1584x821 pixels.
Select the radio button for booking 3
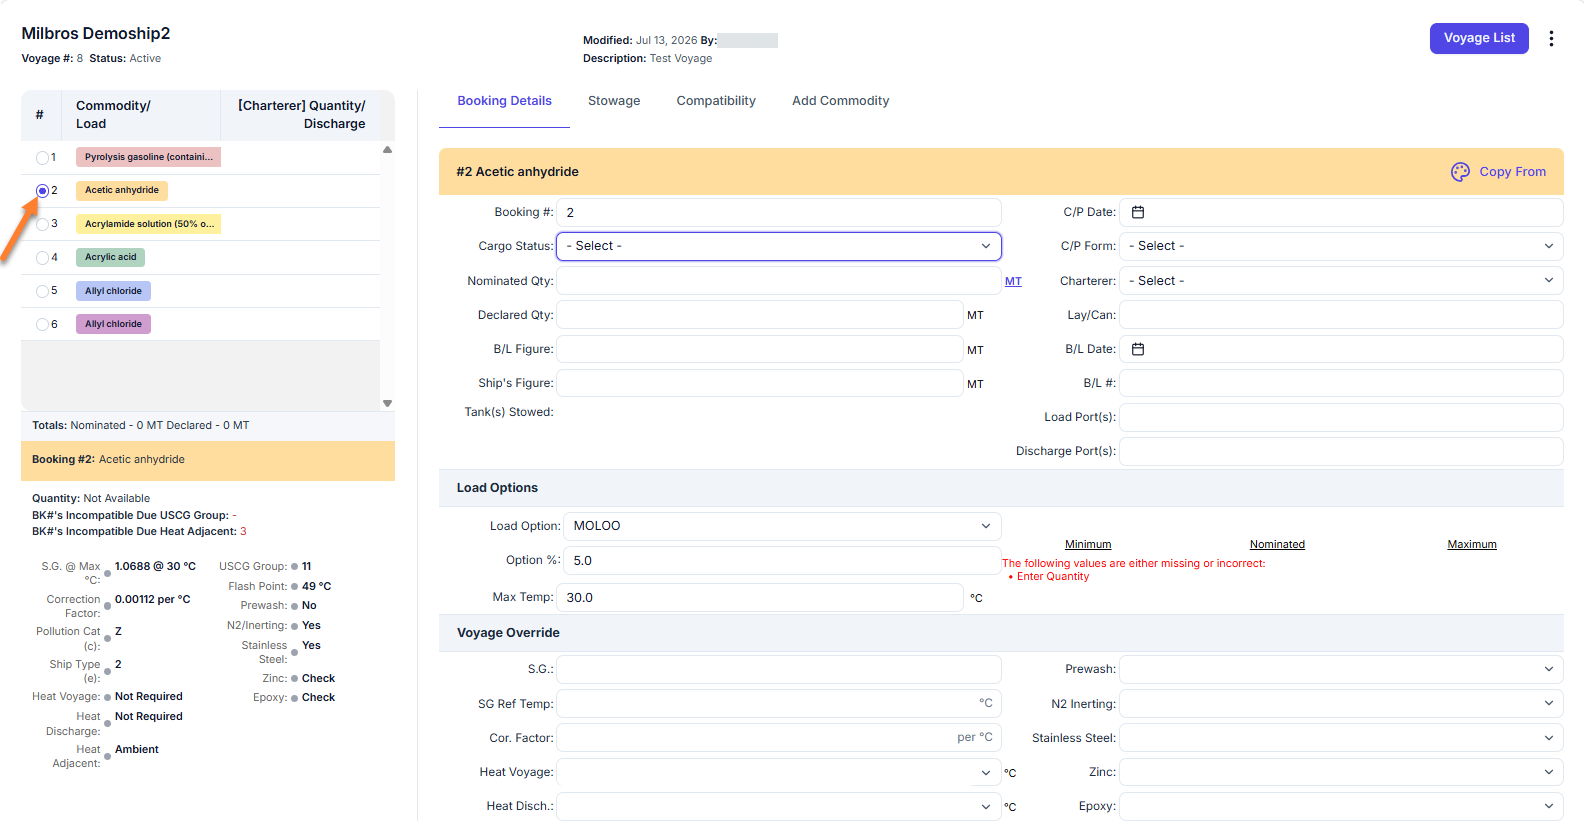pos(42,224)
